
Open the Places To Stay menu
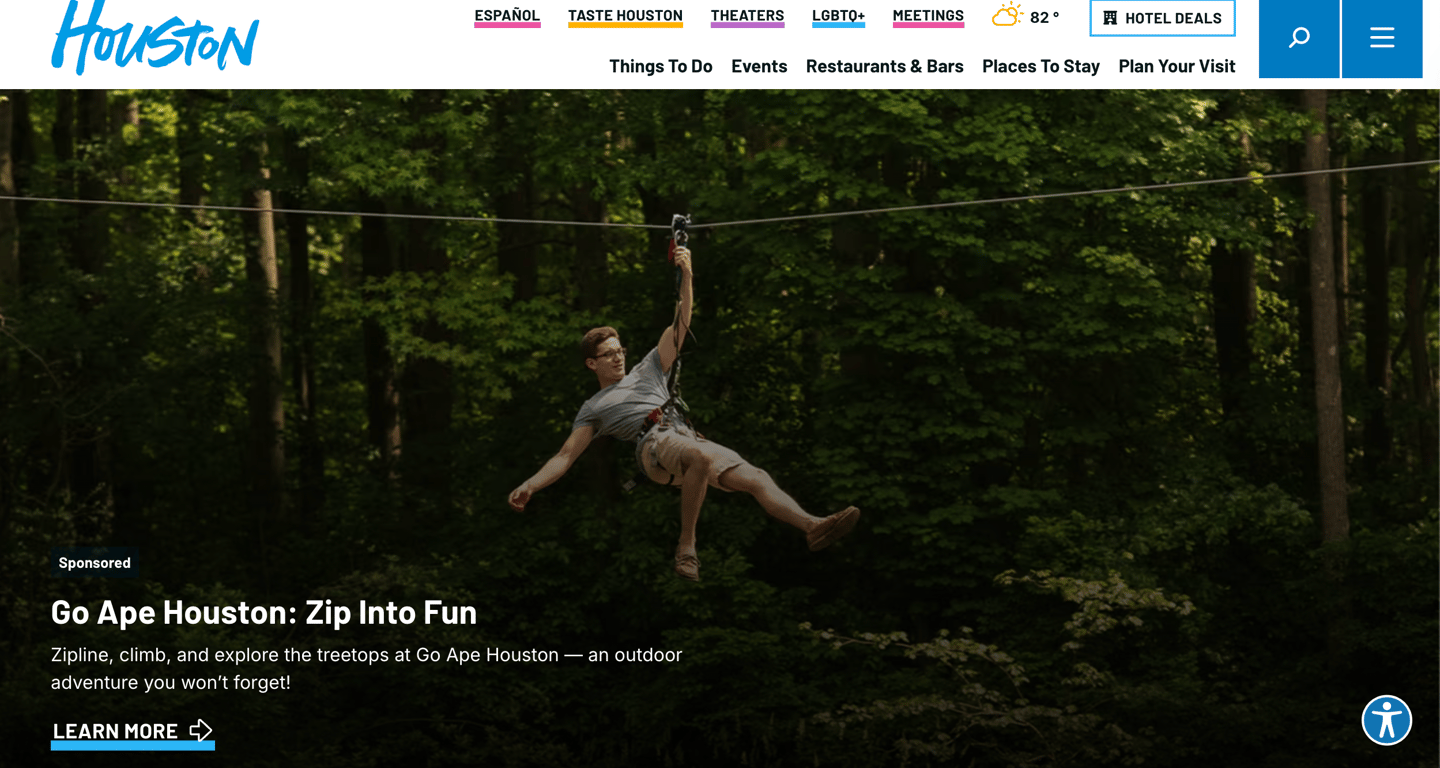coord(1041,66)
